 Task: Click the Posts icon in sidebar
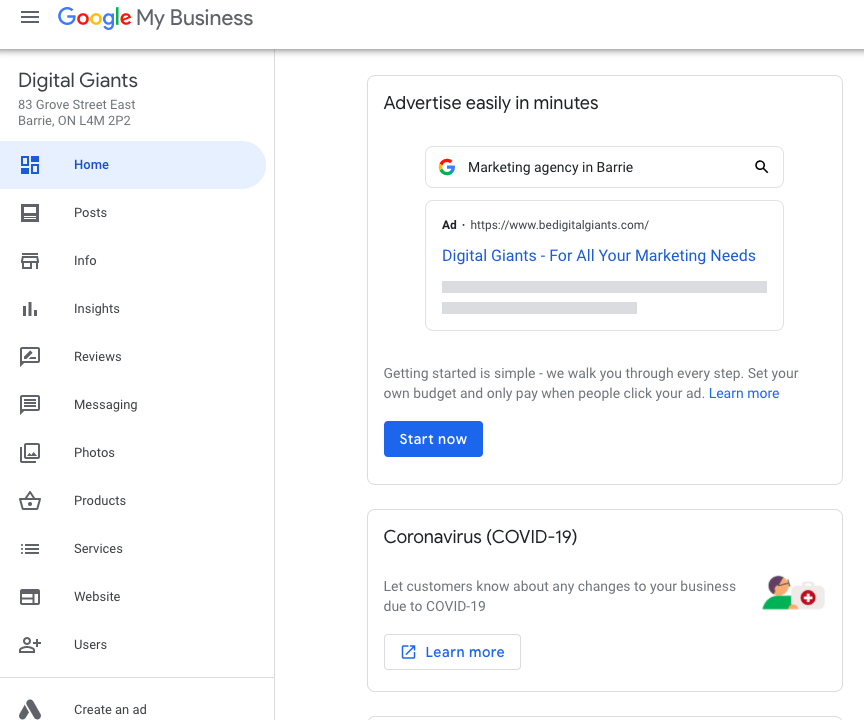point(30,213)
